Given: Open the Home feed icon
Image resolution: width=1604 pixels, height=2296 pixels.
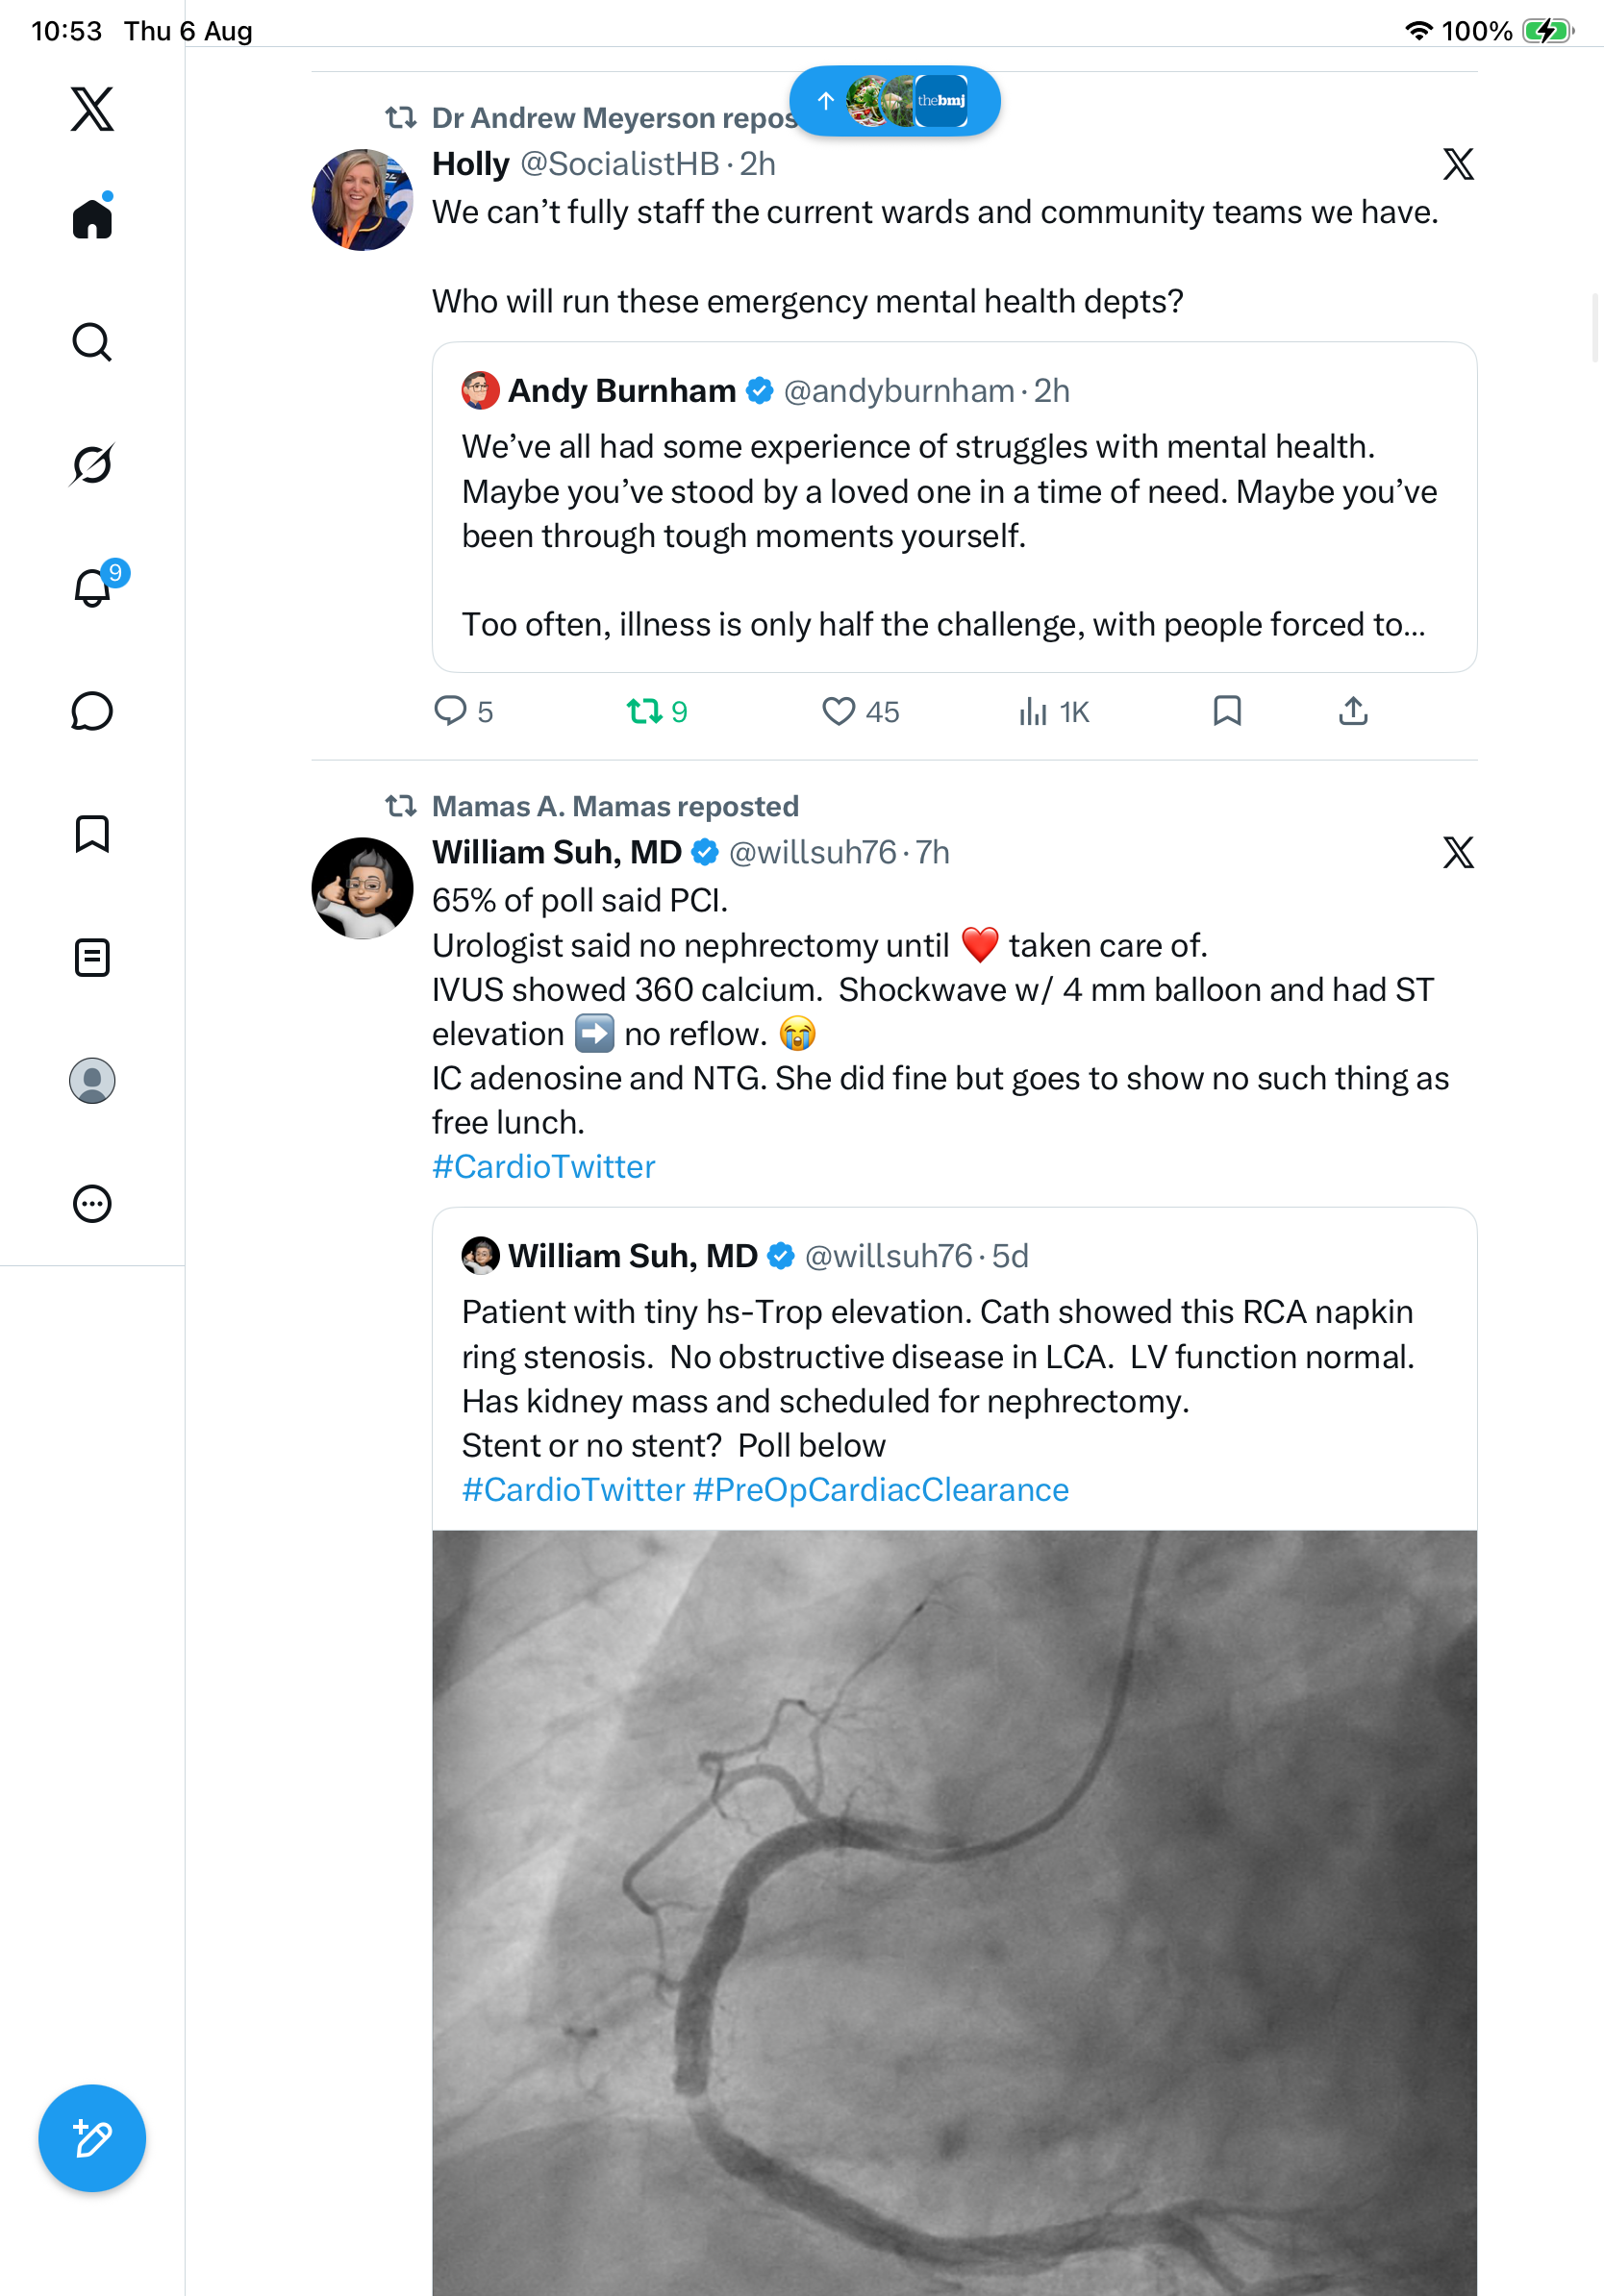Looking at the screenshot, I should click(92, 217).
